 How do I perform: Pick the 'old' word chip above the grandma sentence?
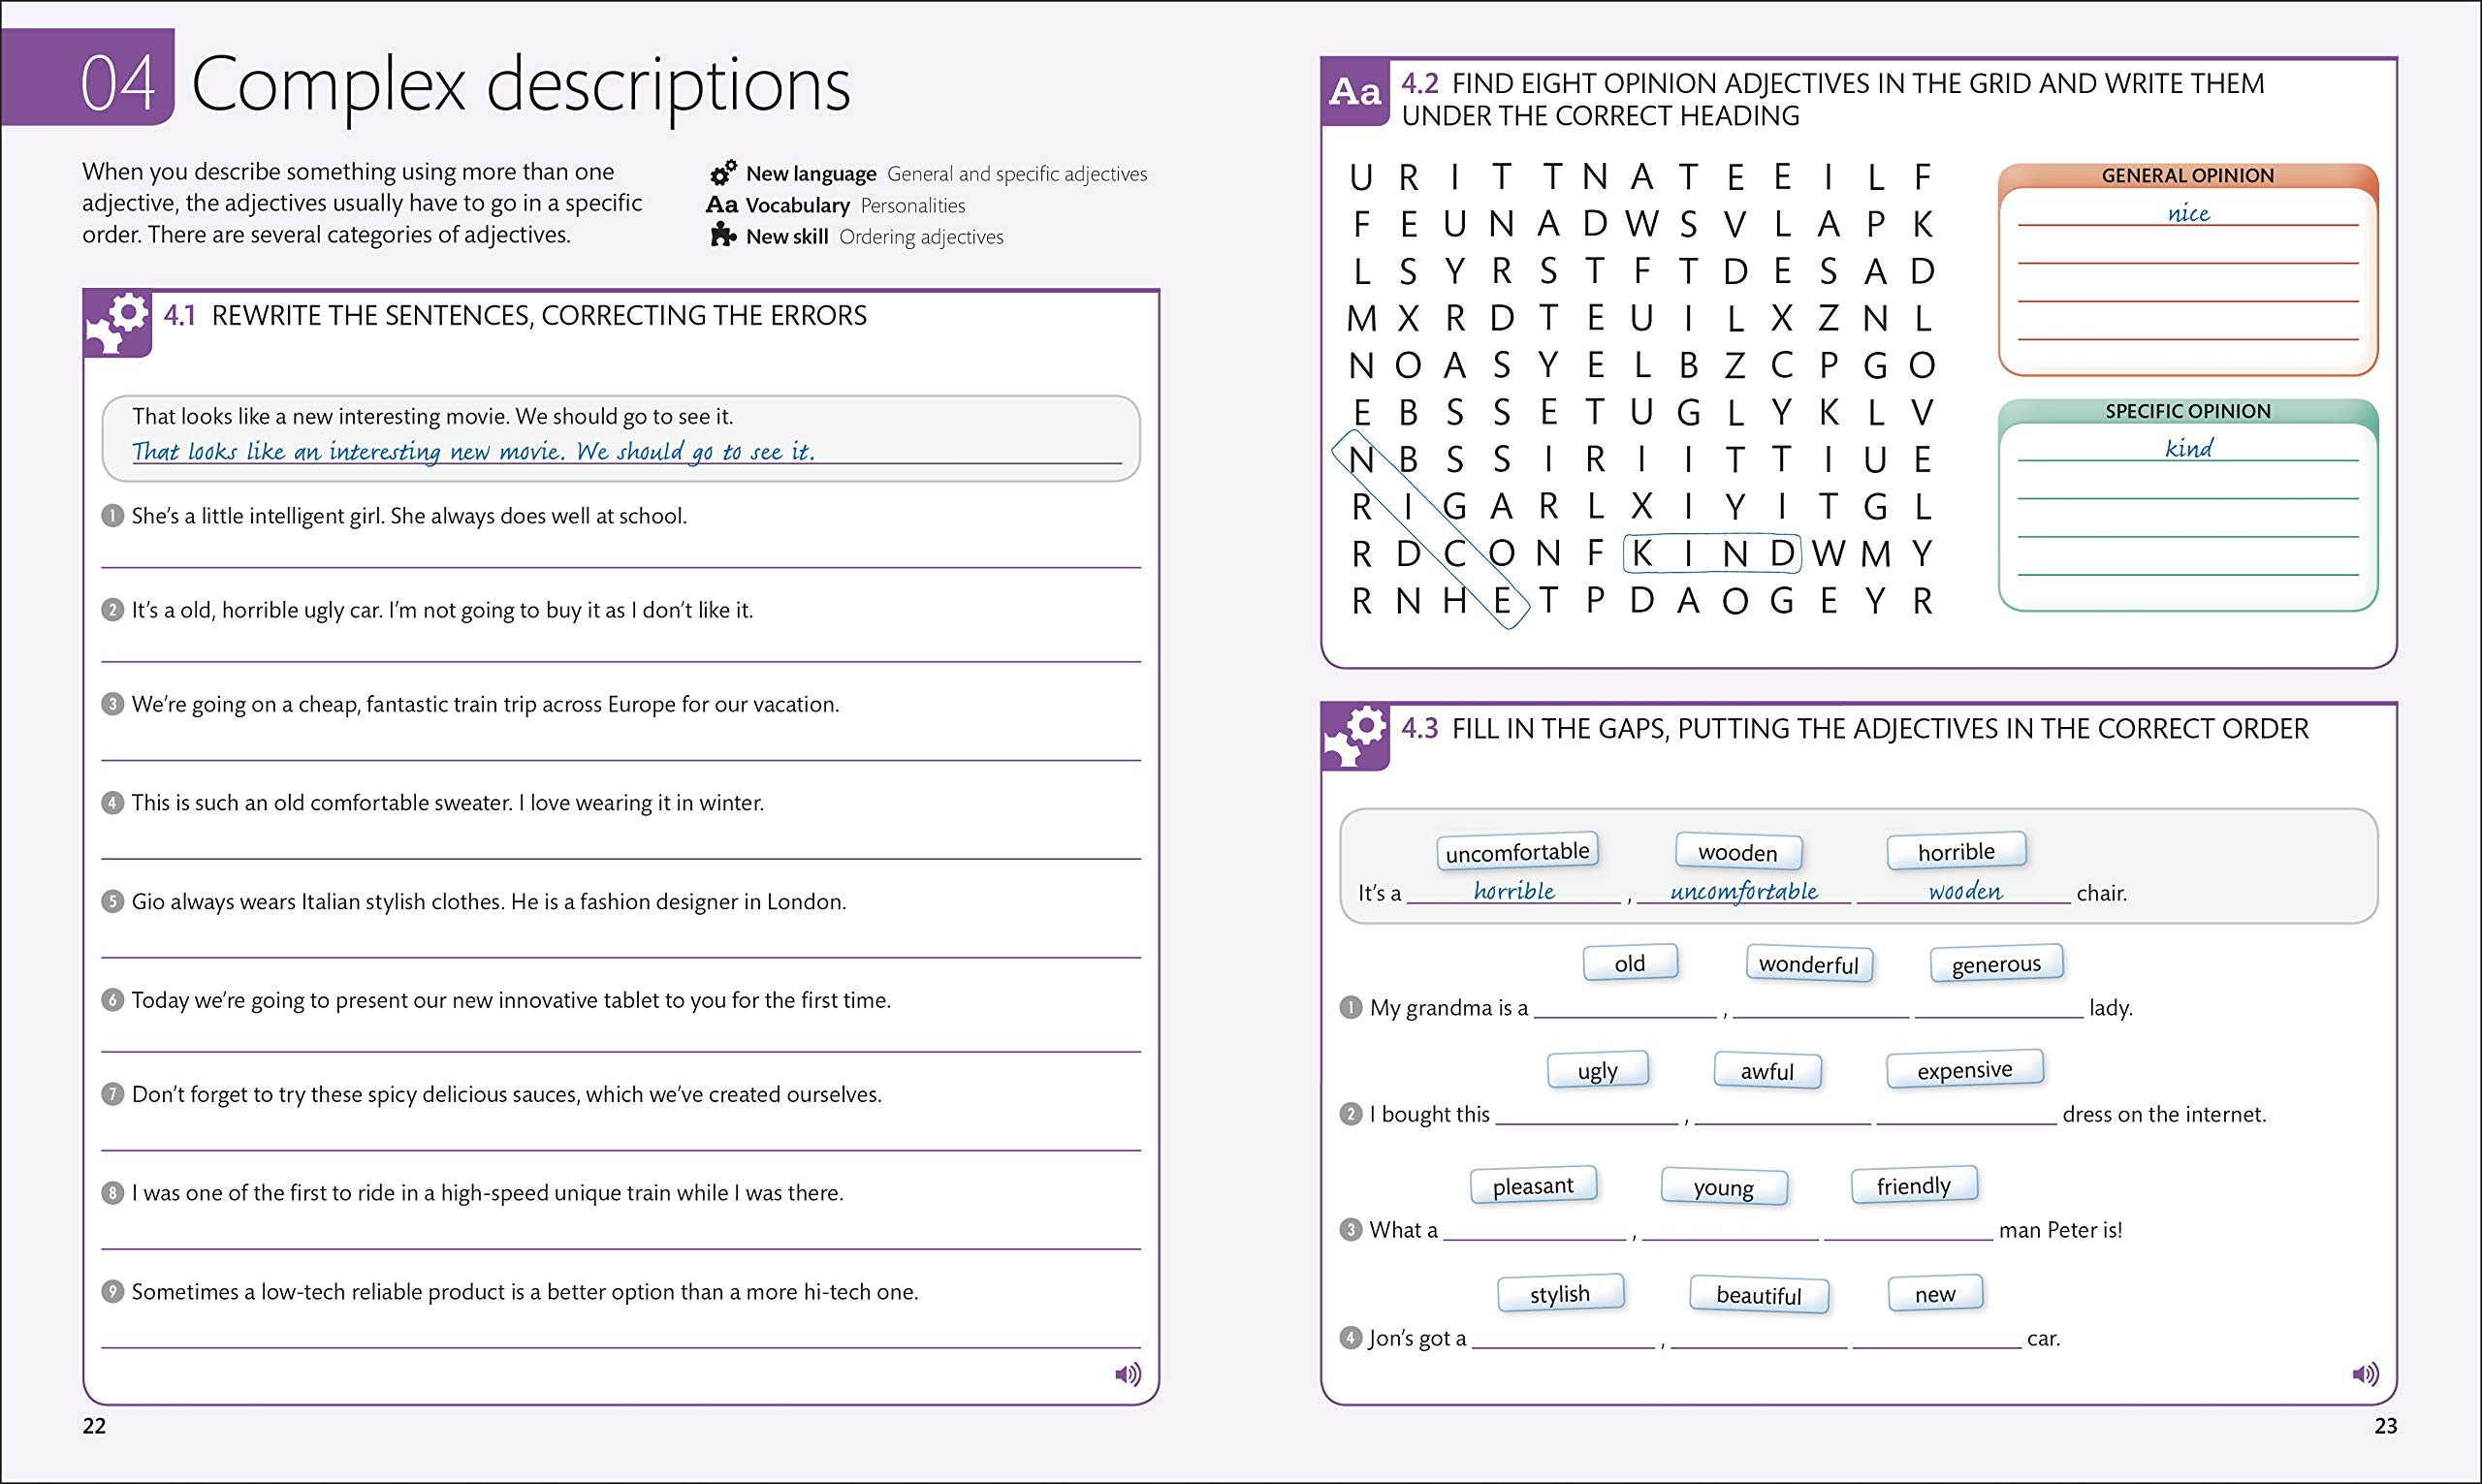(x=1630, y=963)
